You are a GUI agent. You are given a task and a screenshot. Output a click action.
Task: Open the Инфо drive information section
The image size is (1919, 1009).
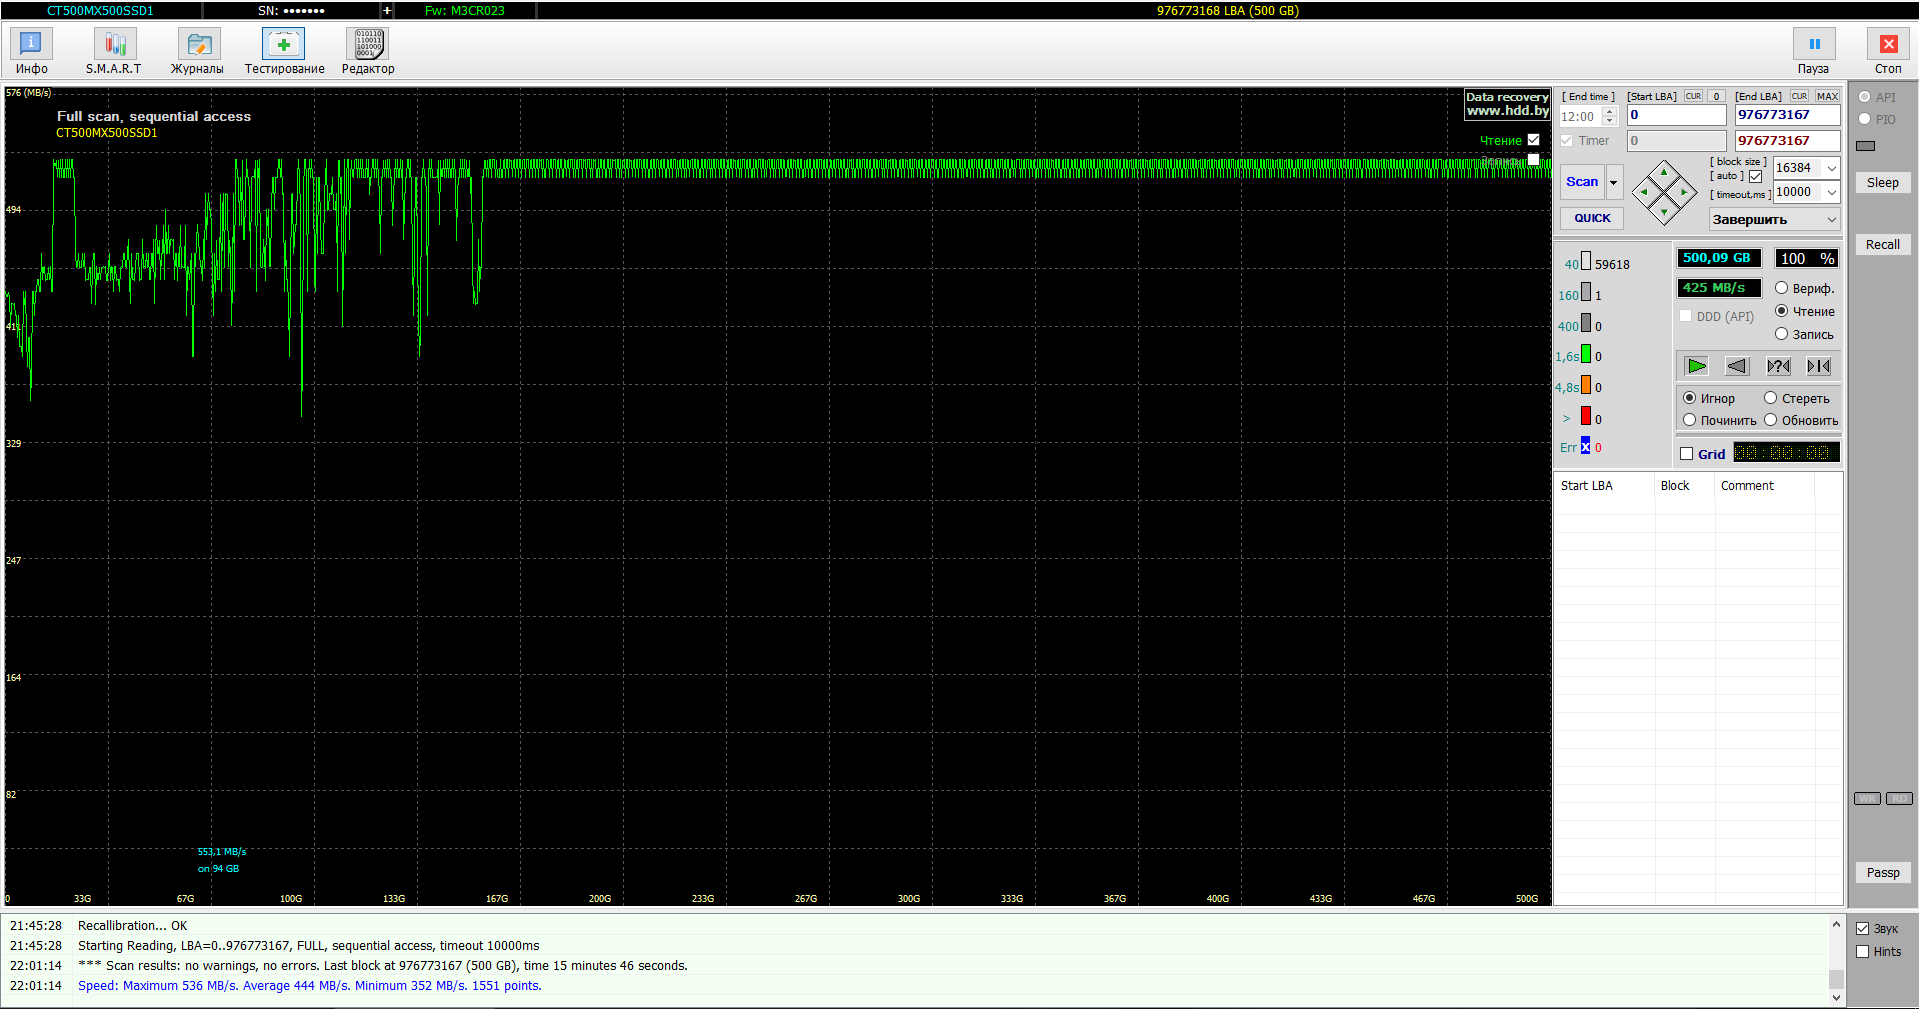tap(31, 51)
